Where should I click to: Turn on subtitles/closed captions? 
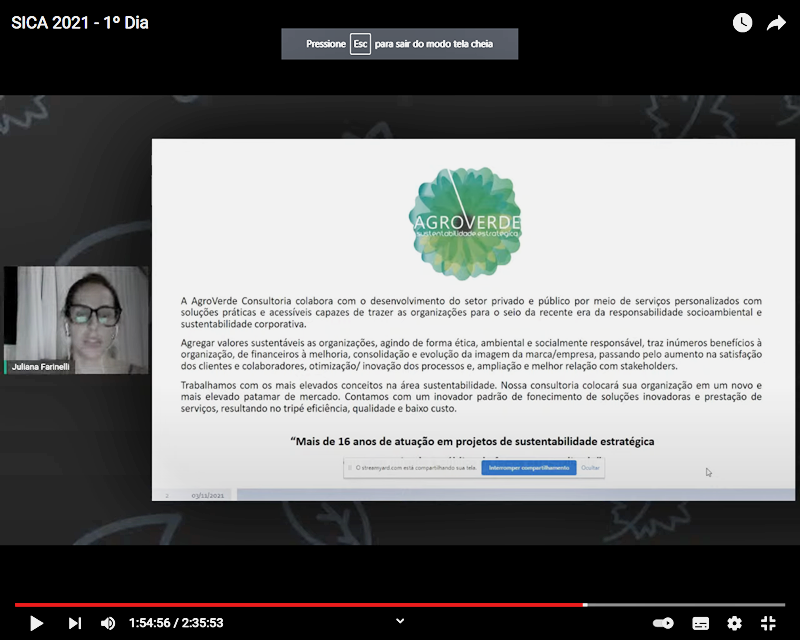pyautogui.click(x=700, y=623)
